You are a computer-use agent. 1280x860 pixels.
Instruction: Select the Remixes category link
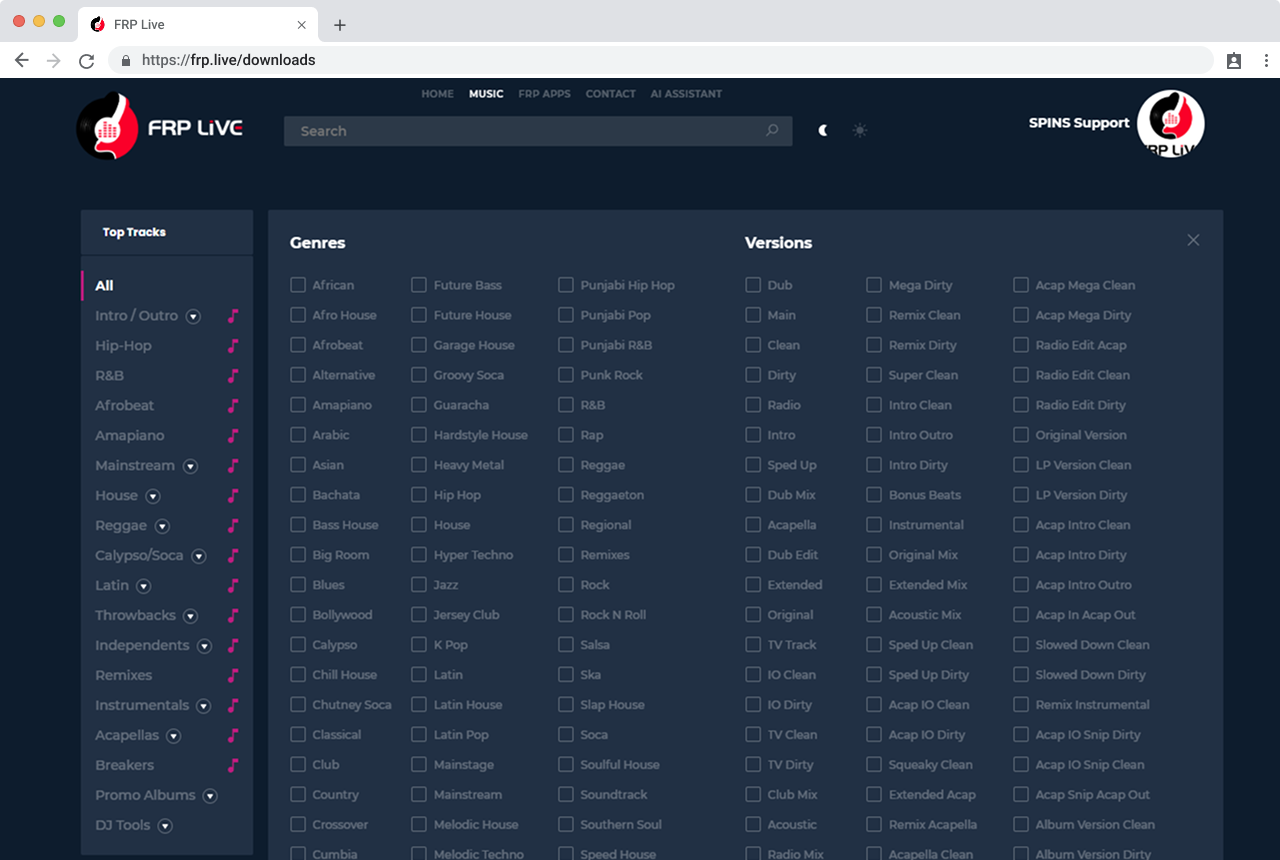pyautogui.click(x=124, y=675)
